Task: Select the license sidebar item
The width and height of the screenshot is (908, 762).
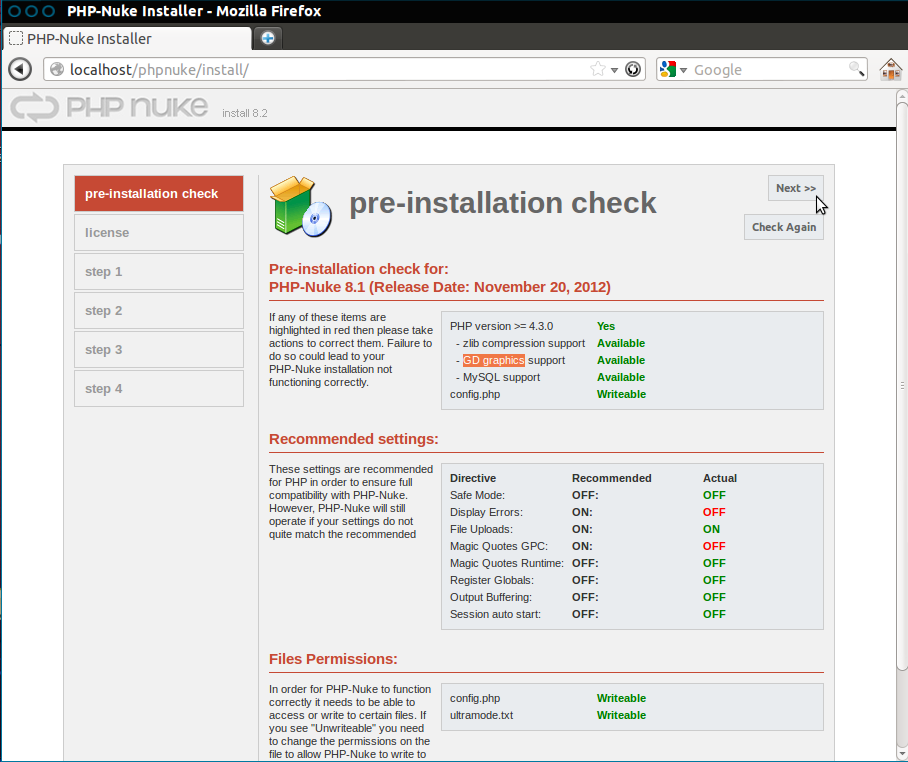Action: pos(159,232)
